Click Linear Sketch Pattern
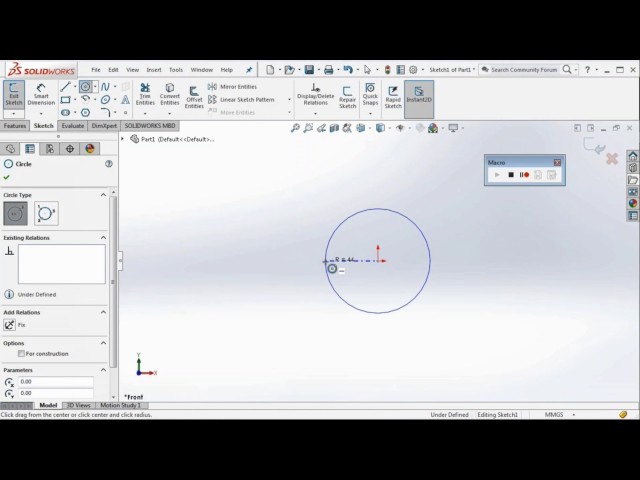 pyautogui.click(x=241, y=100)
